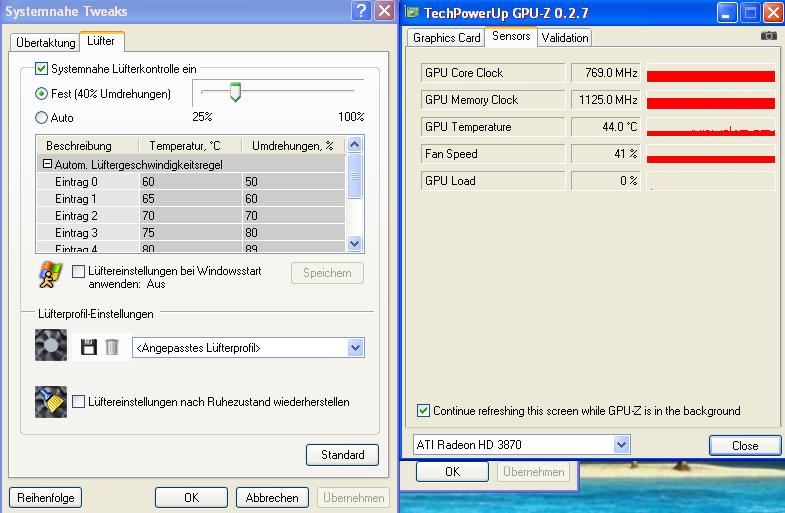Viewport: 785px width, 513px height.
Task: Select the Eintrag 0 row
Action: click(191, 181)
